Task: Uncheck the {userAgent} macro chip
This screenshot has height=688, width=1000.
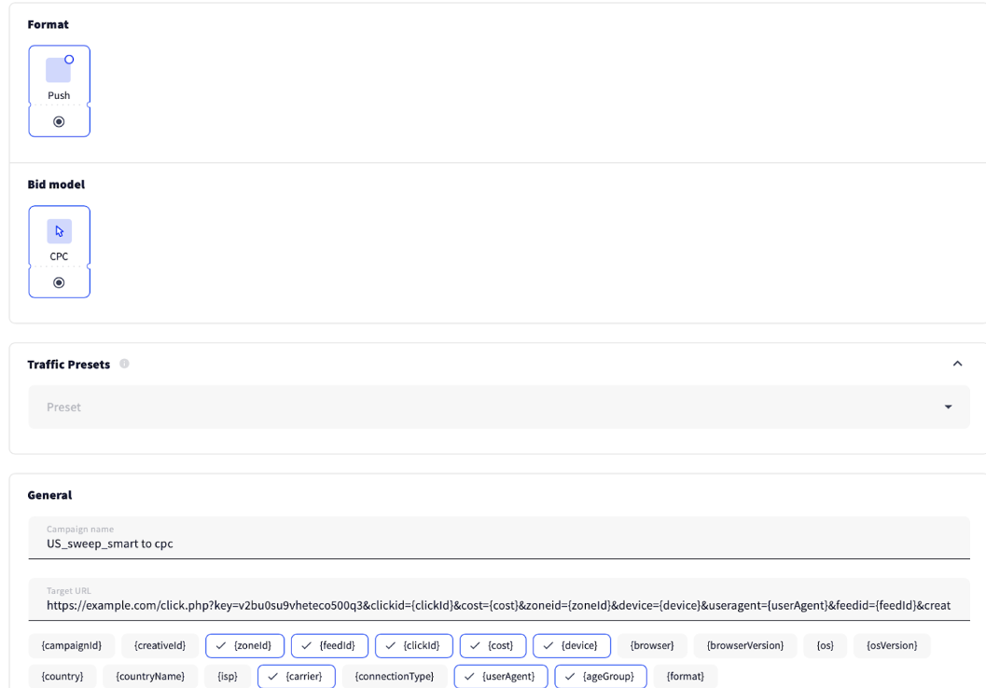Action: point(501,676)
